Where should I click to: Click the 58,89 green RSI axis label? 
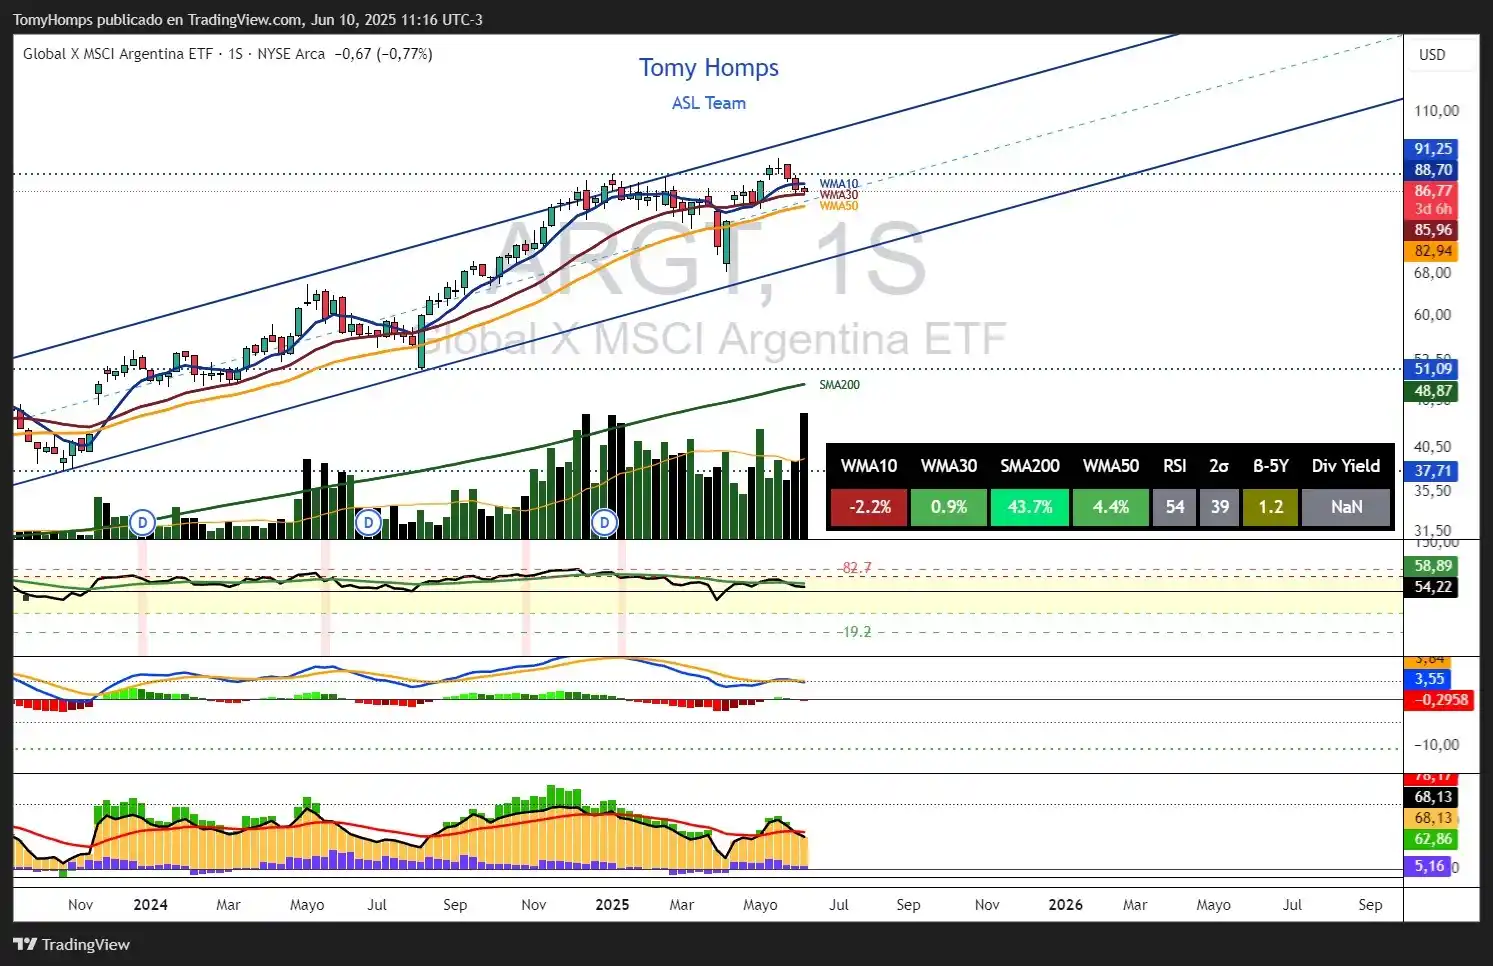click(x=1432, y=566)
